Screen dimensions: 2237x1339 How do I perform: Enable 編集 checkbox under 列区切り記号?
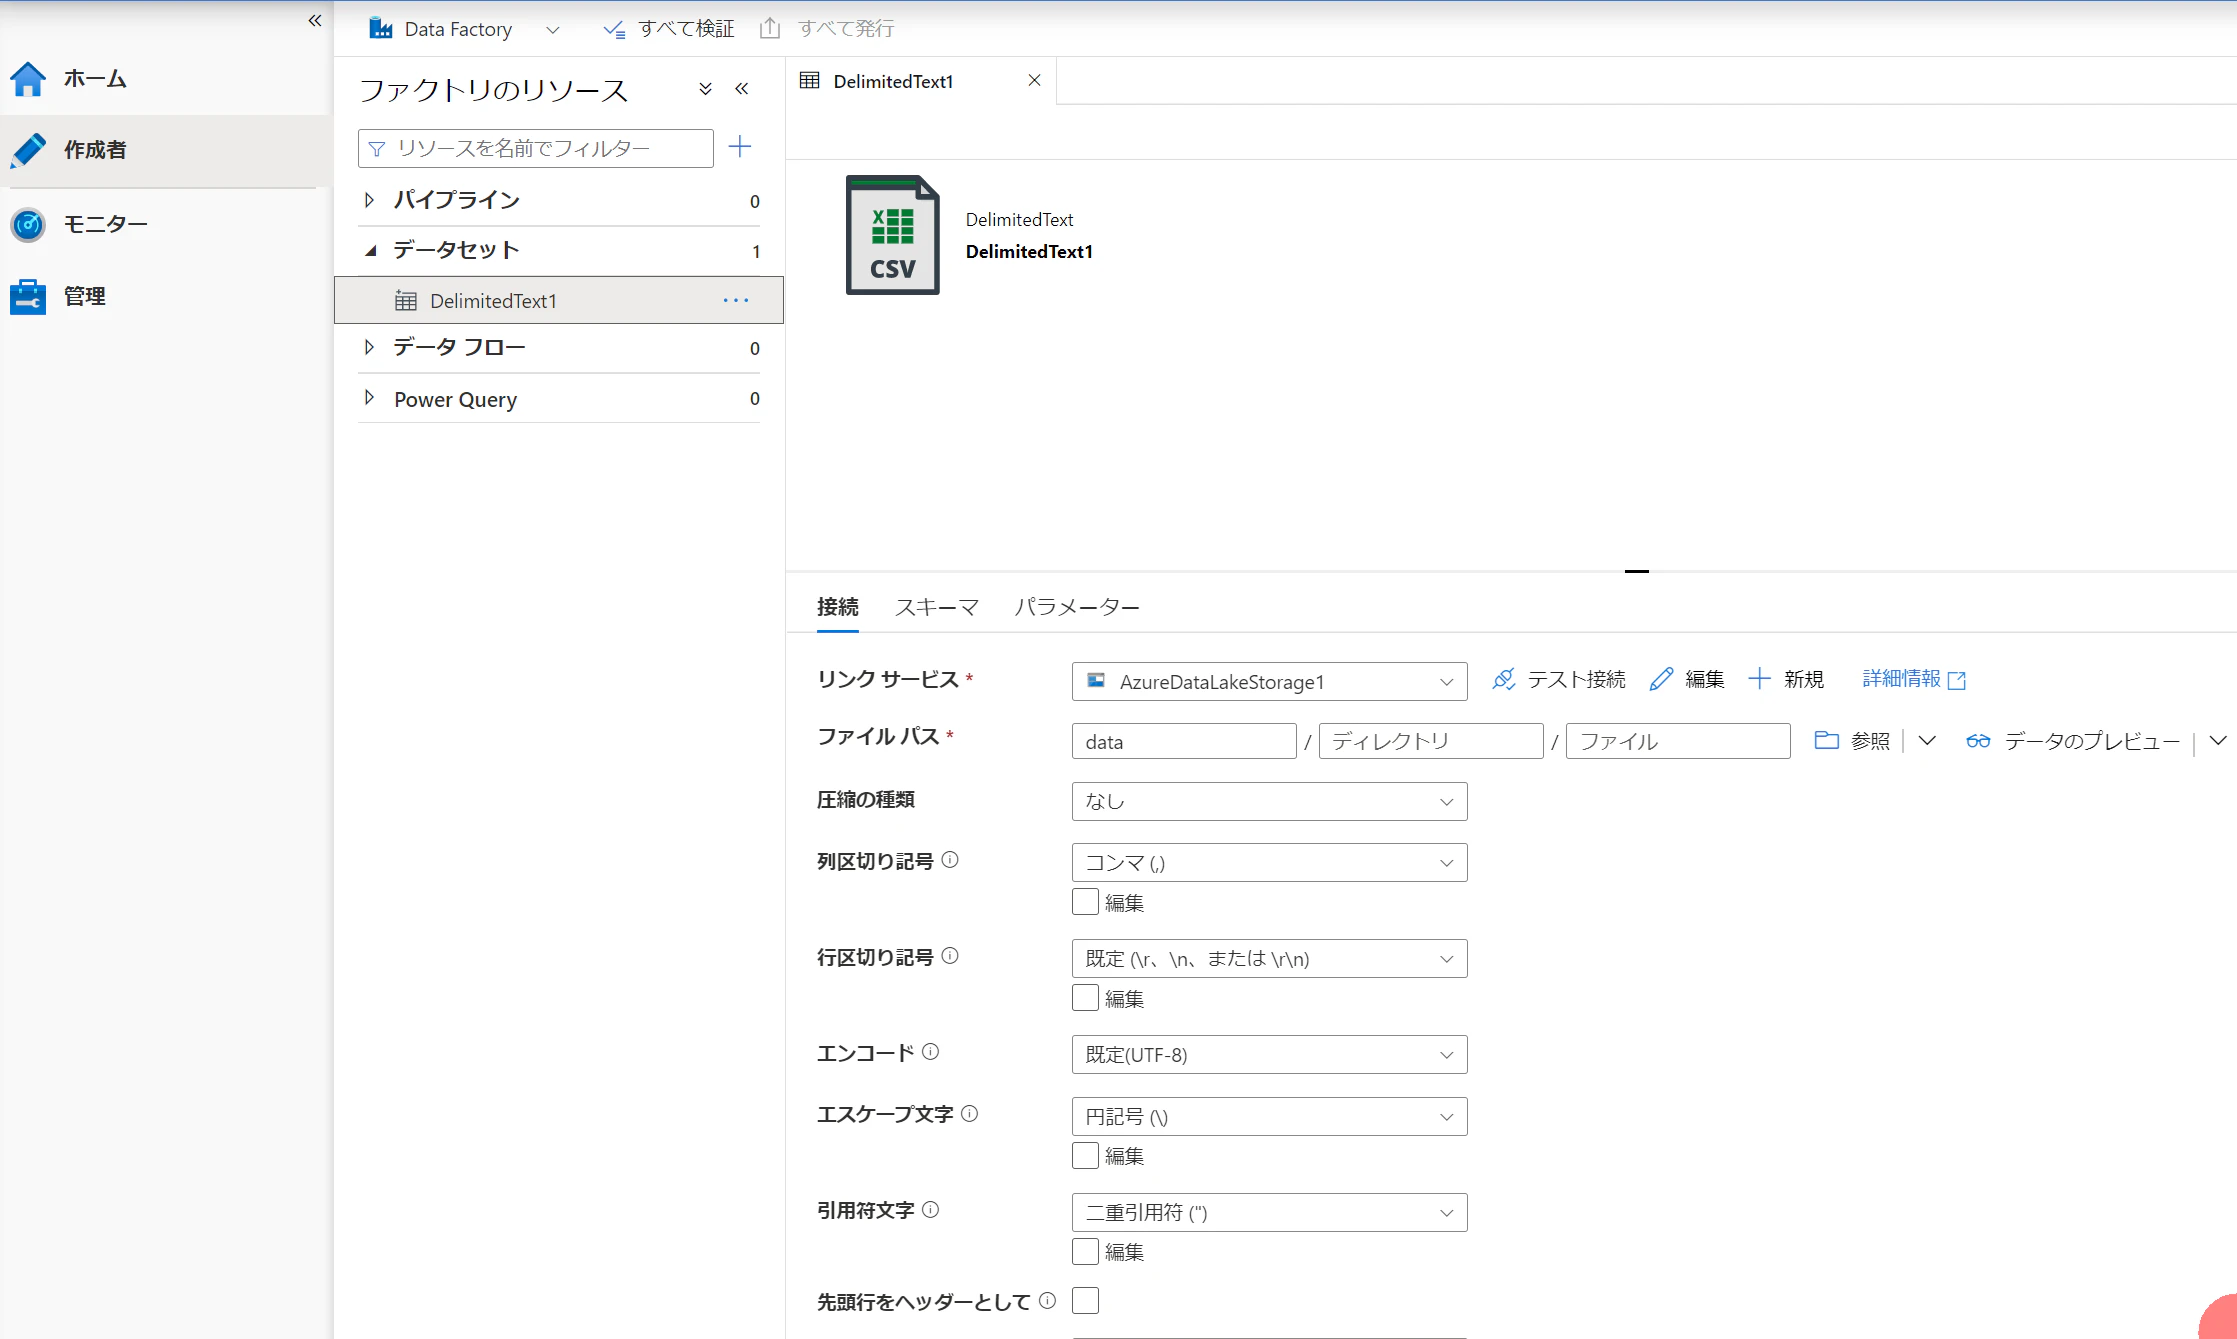point(1085,902)
